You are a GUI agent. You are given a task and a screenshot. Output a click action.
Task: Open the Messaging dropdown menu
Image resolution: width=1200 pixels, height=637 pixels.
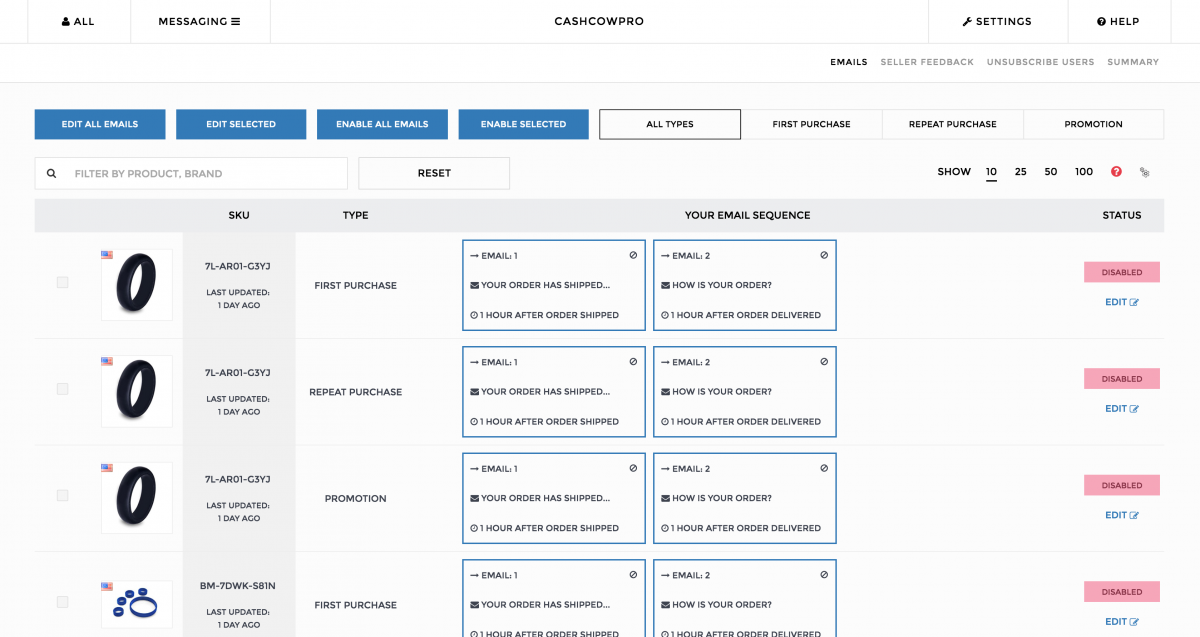point(199,21)
